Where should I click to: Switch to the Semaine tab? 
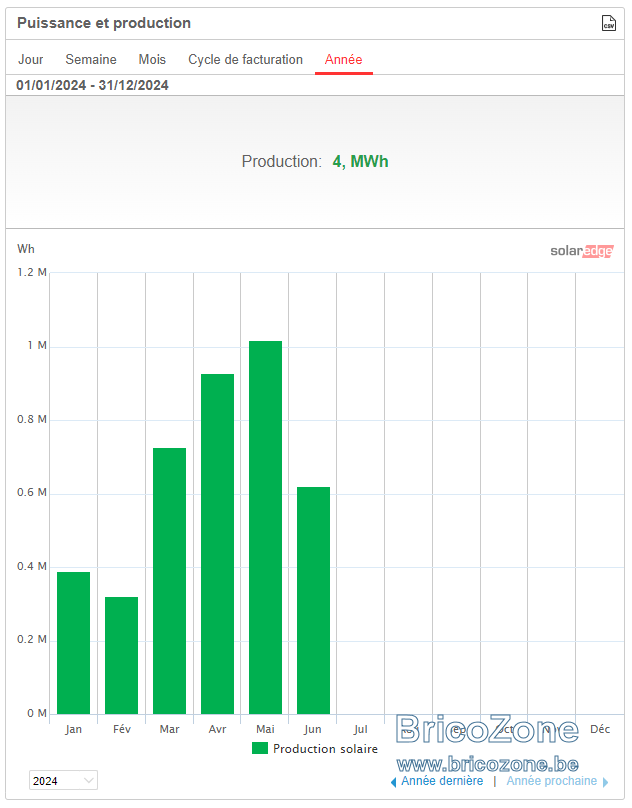(x=91, y=60)
